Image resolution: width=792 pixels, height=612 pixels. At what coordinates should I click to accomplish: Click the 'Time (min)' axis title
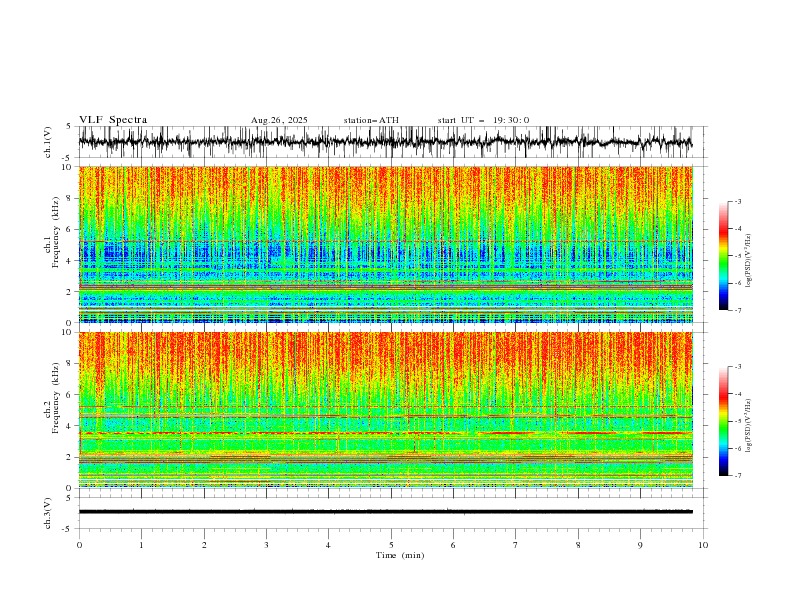pos(400,555)
